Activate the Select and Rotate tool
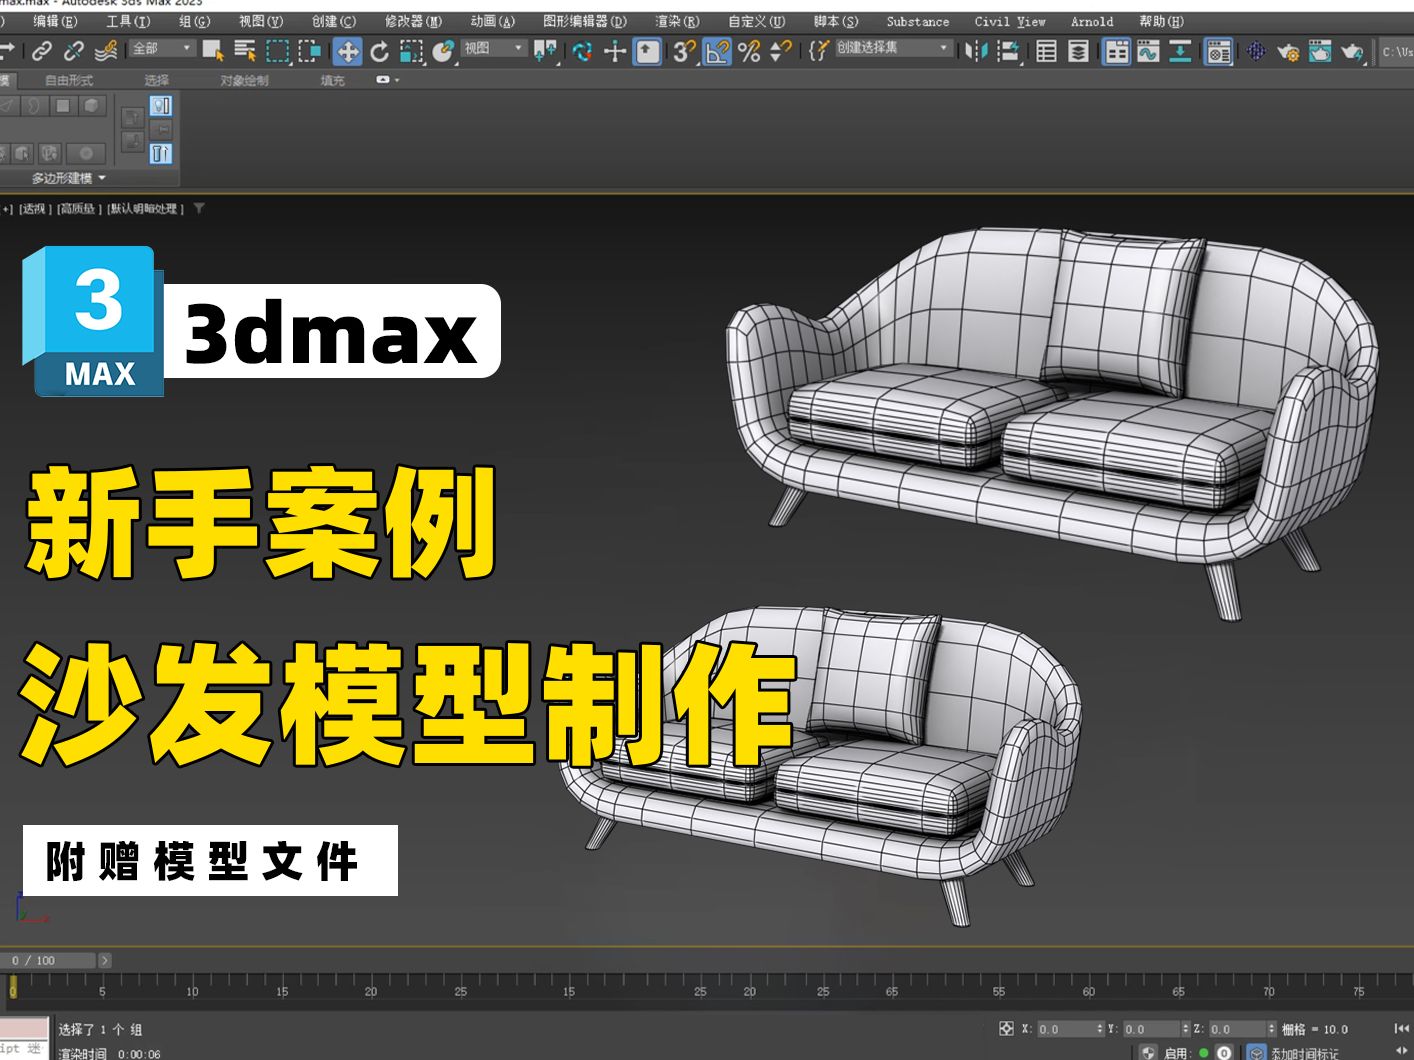This screenshot has height=1060, width=1414. click(x=379, y=50)
